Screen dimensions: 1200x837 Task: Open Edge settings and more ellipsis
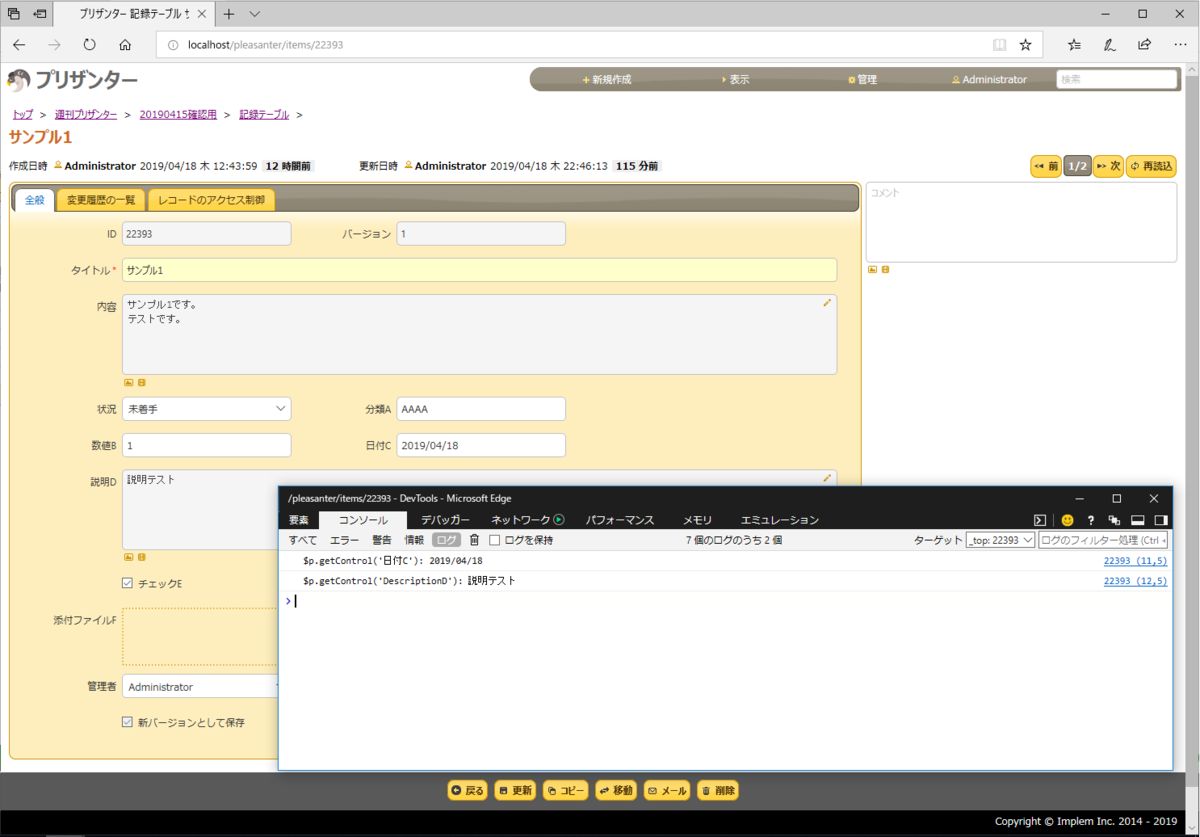click(1179, 45)
